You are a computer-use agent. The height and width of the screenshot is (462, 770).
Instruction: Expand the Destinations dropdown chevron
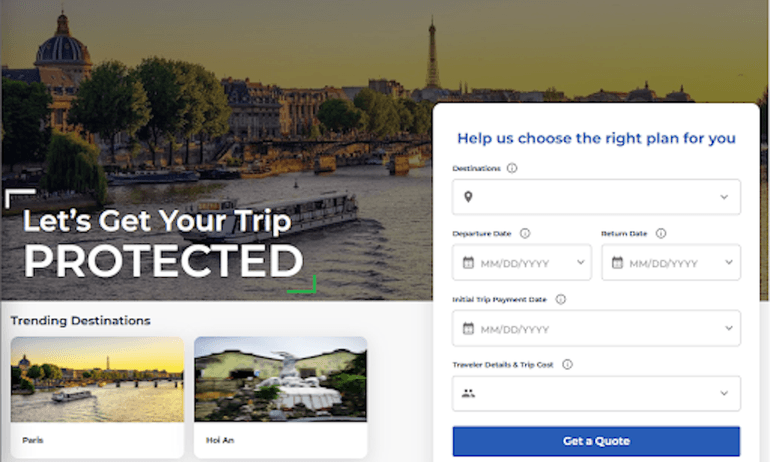pyautogui.click(x=724, y=197)
